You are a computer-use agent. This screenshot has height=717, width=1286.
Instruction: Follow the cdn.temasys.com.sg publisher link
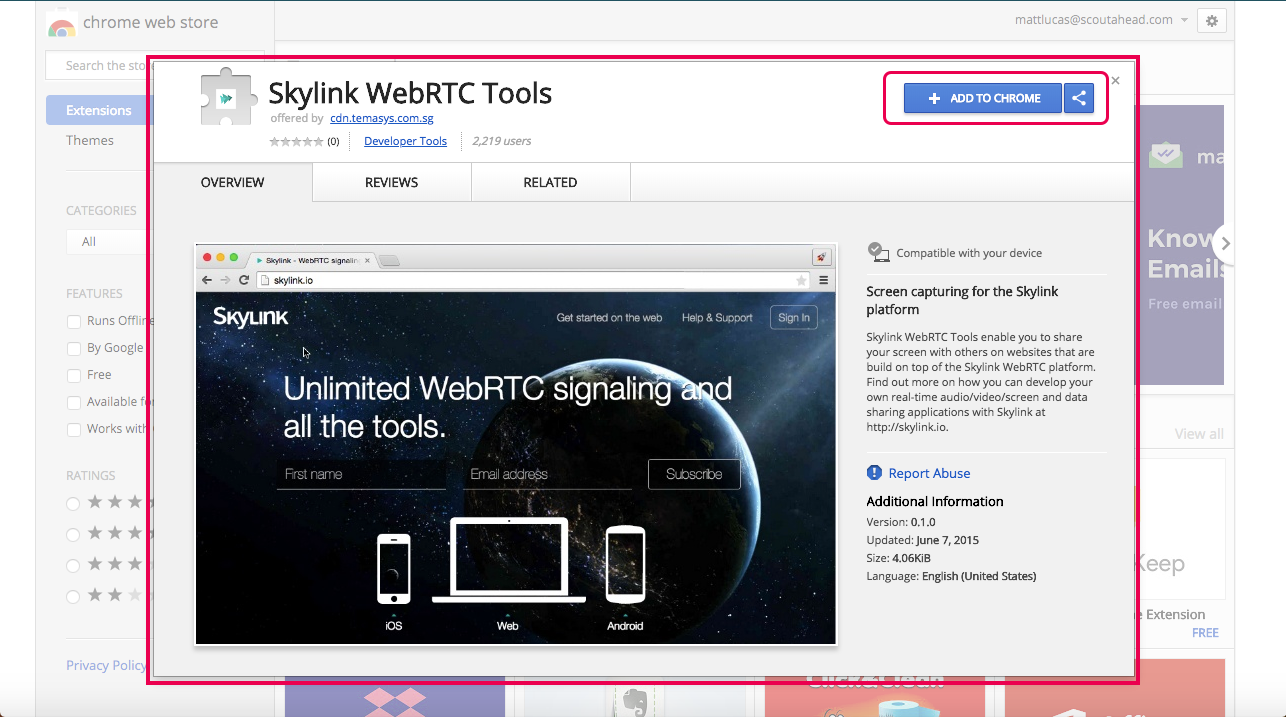(382, 118)
